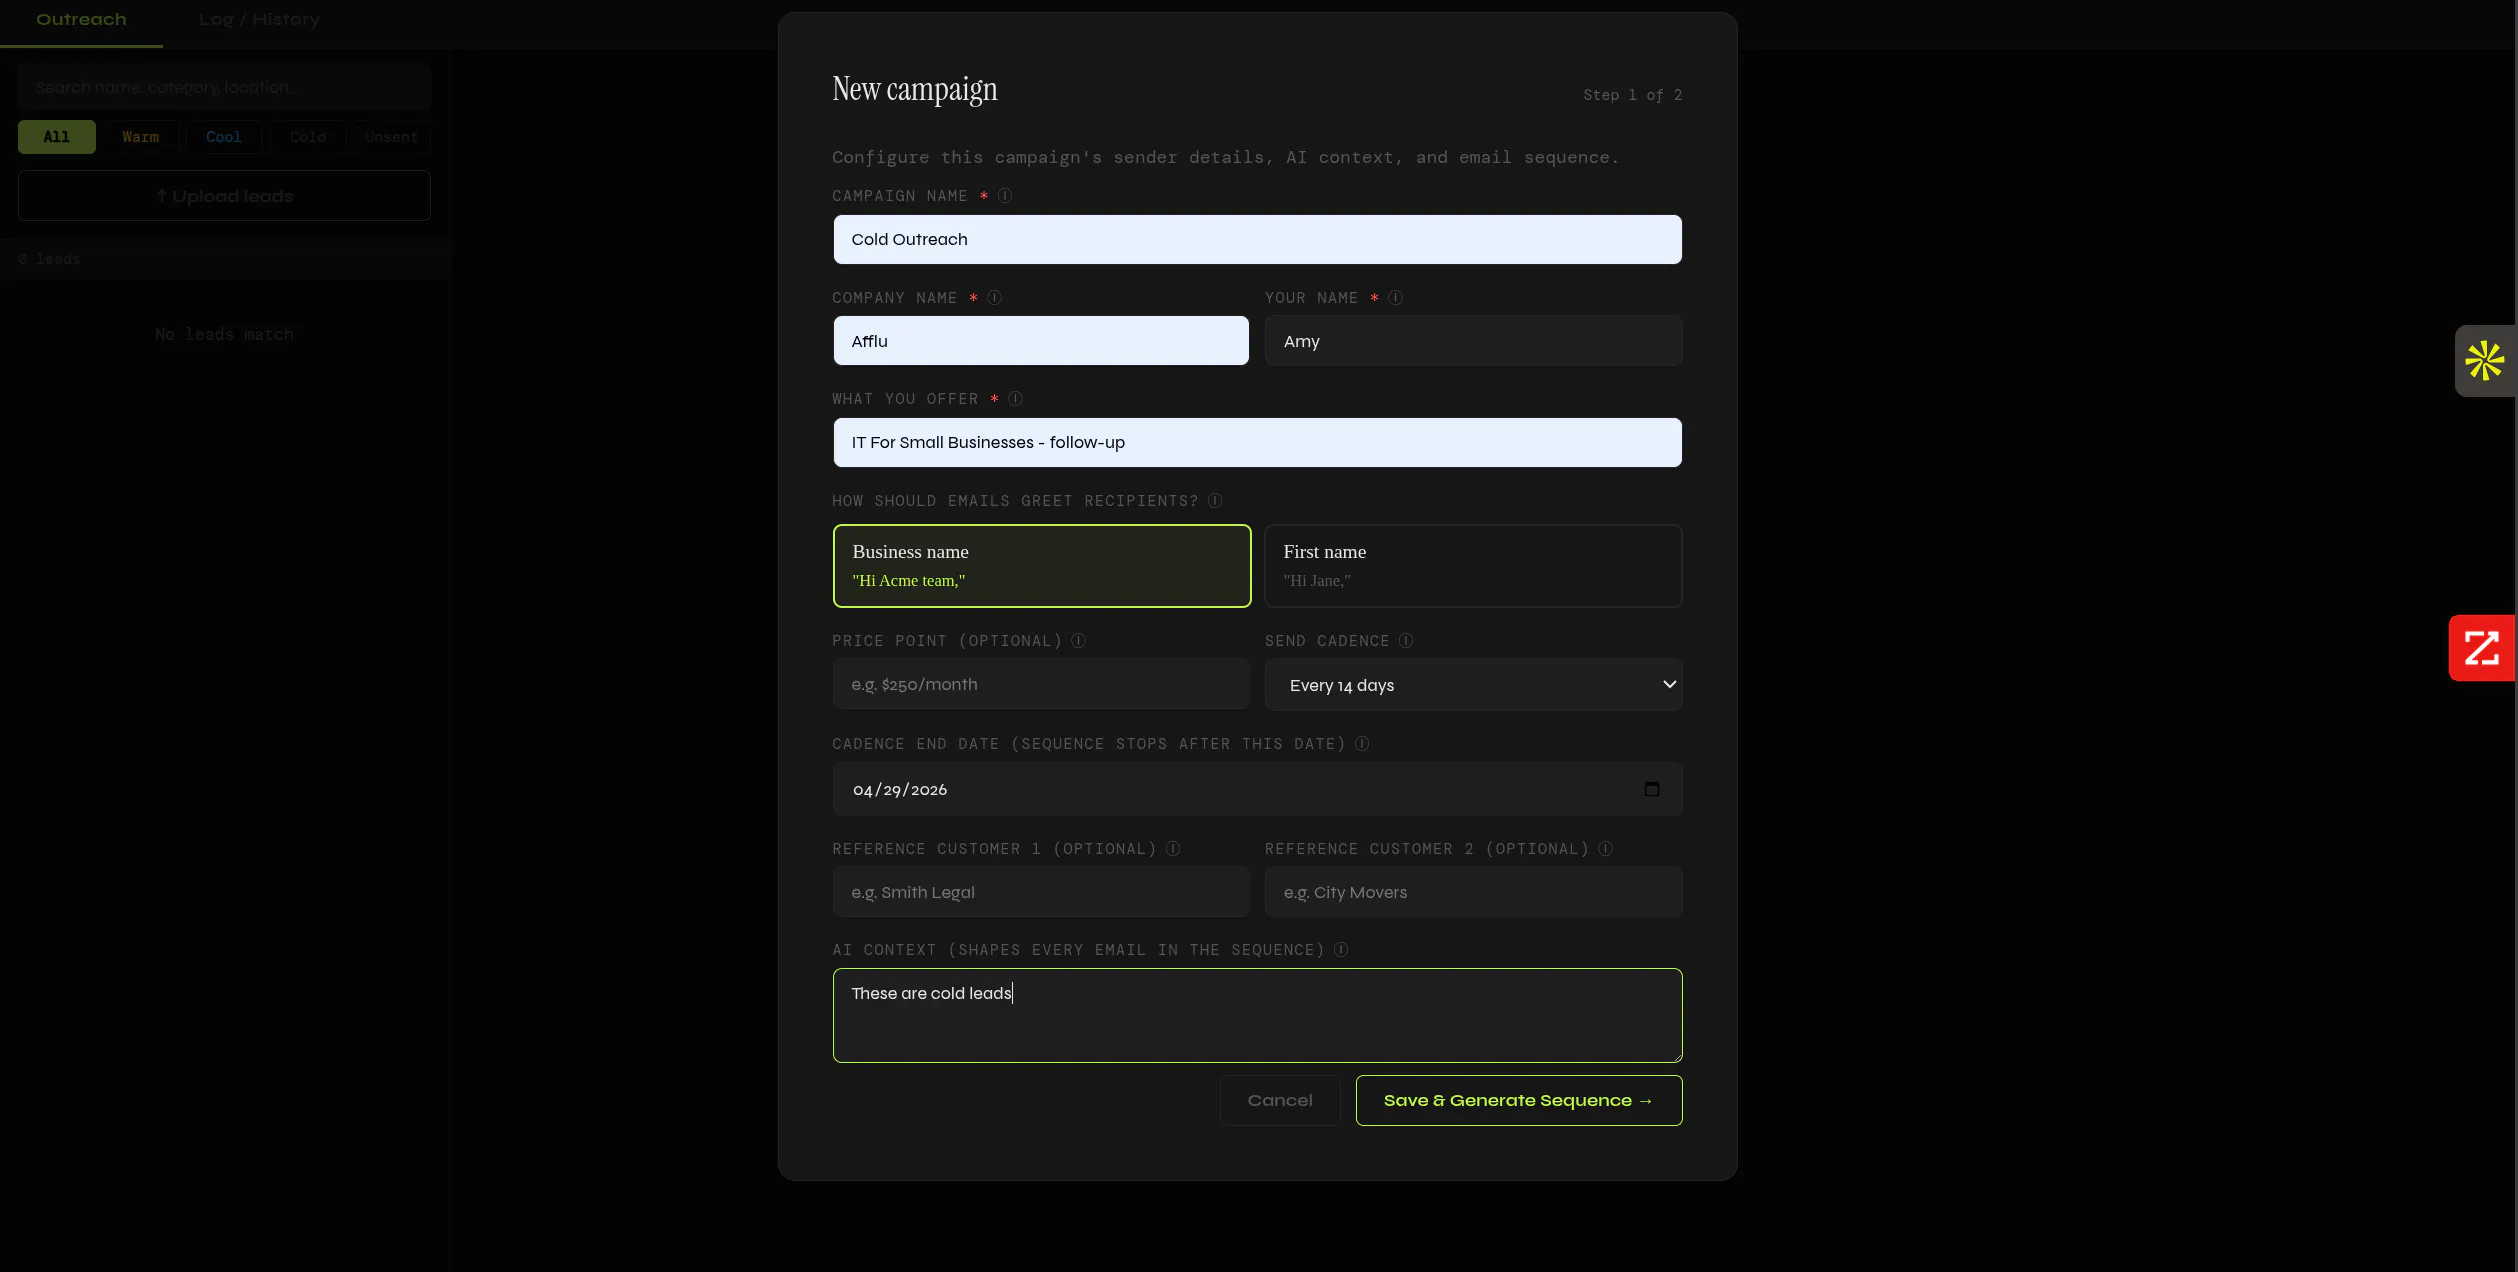Select First name greeting option
Viewport: 2518px width, 1272px height.
[1473, 566]
